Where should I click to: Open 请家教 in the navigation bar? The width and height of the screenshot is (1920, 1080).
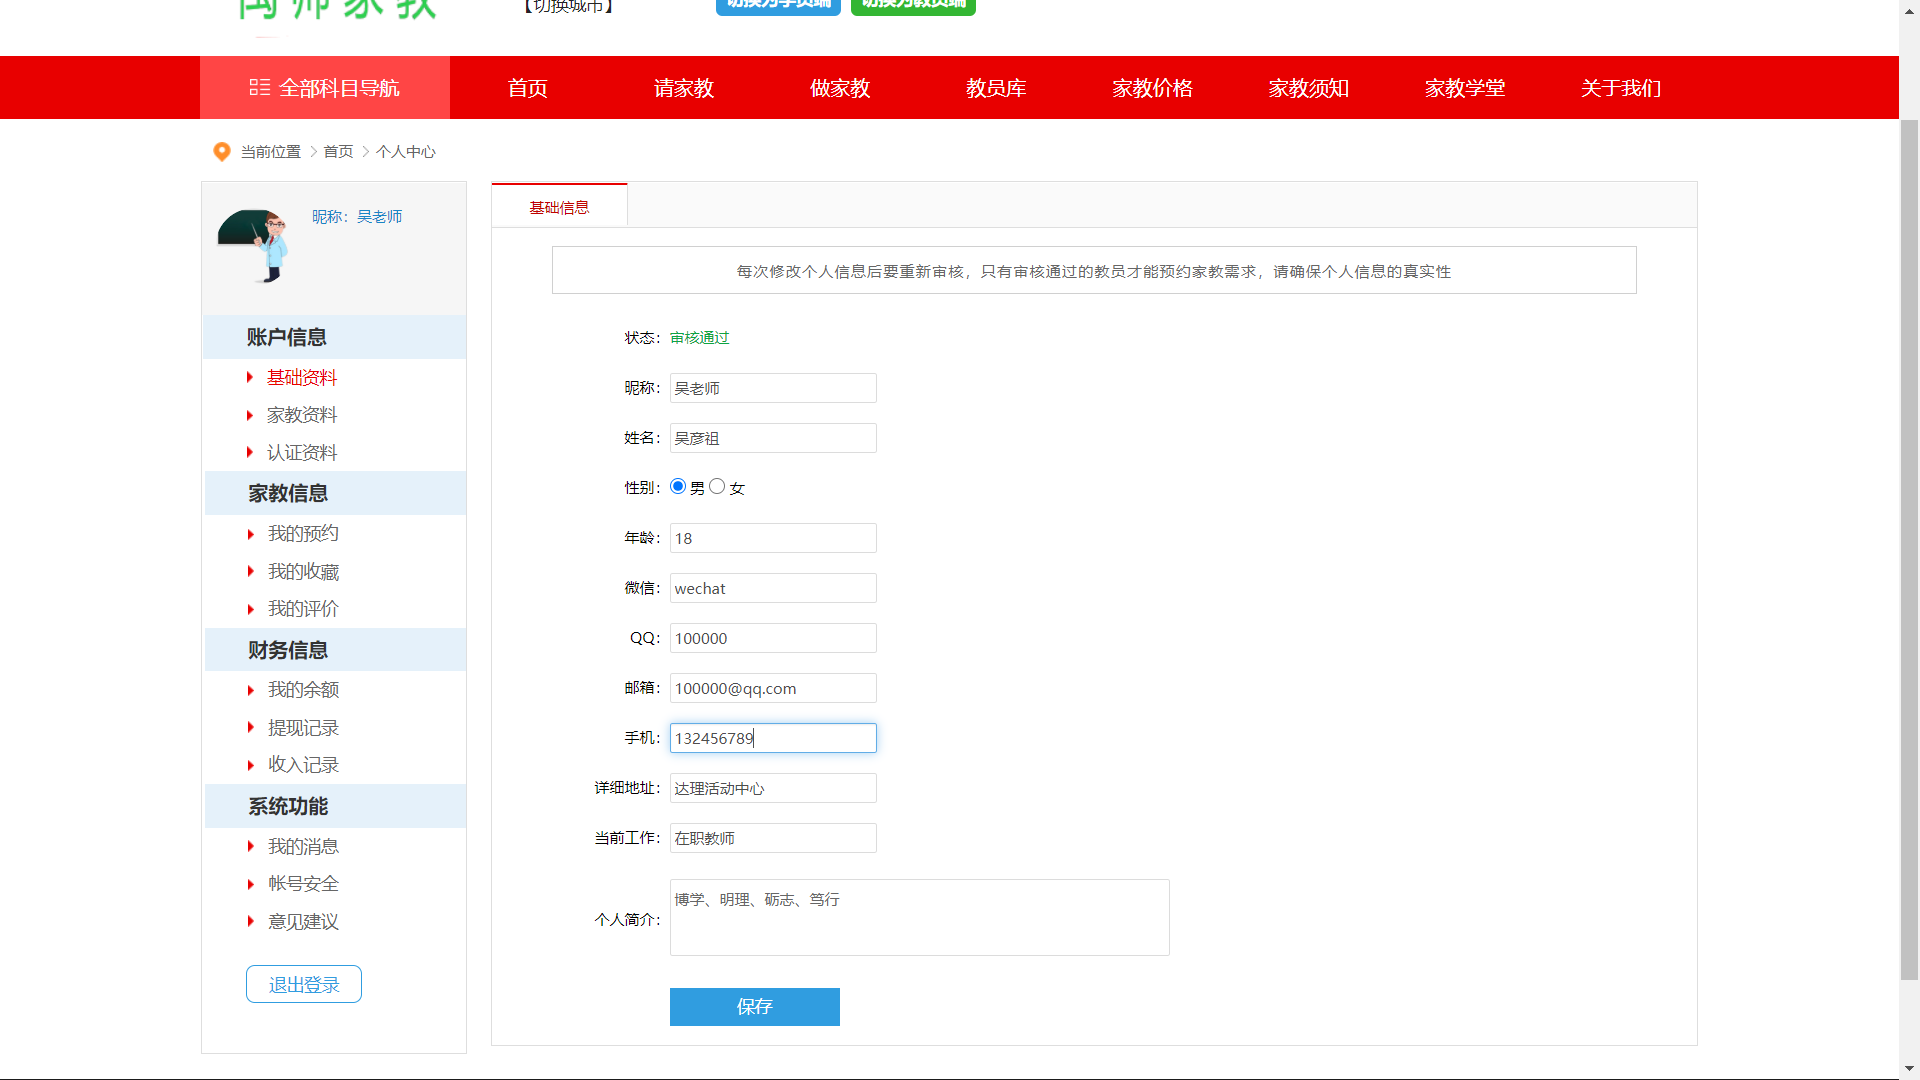(684, 88)
